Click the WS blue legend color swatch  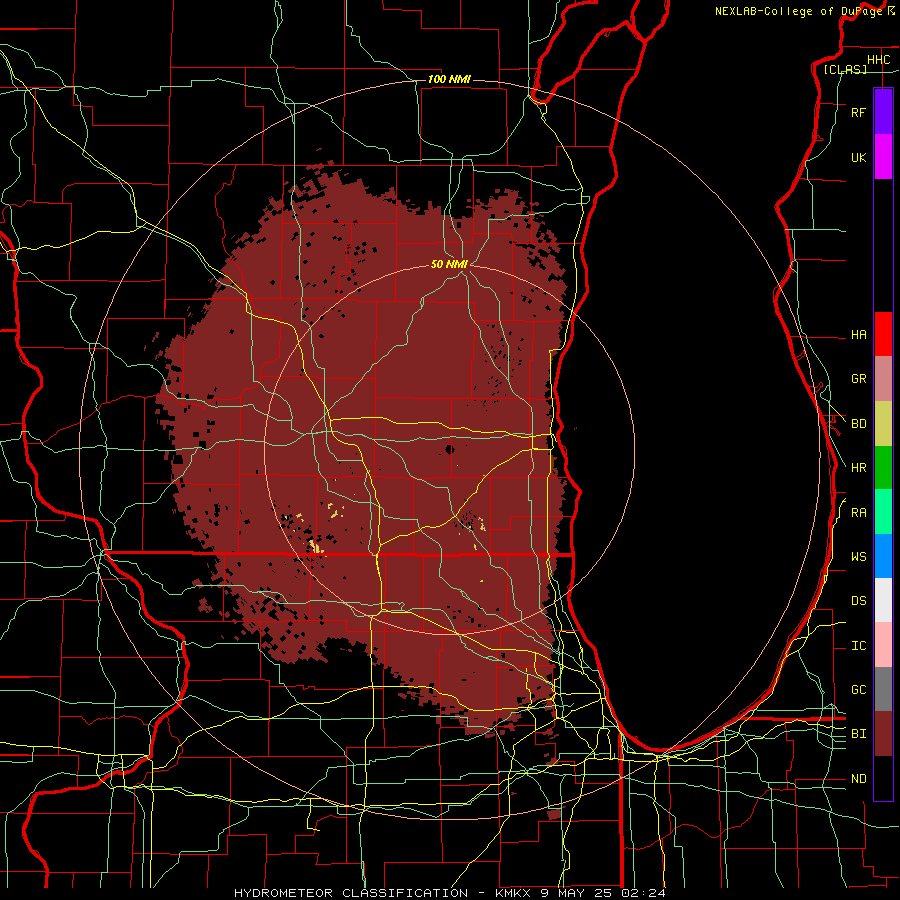[x=883, y=556]
